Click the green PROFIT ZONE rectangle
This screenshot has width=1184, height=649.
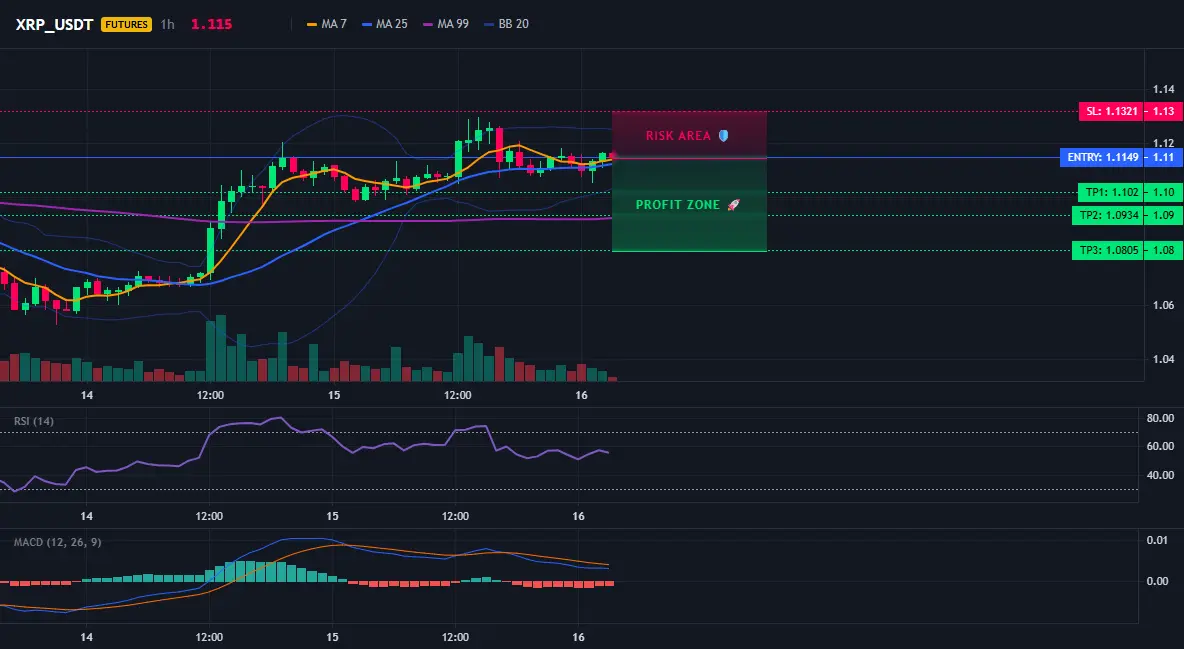tap(689, 205)
